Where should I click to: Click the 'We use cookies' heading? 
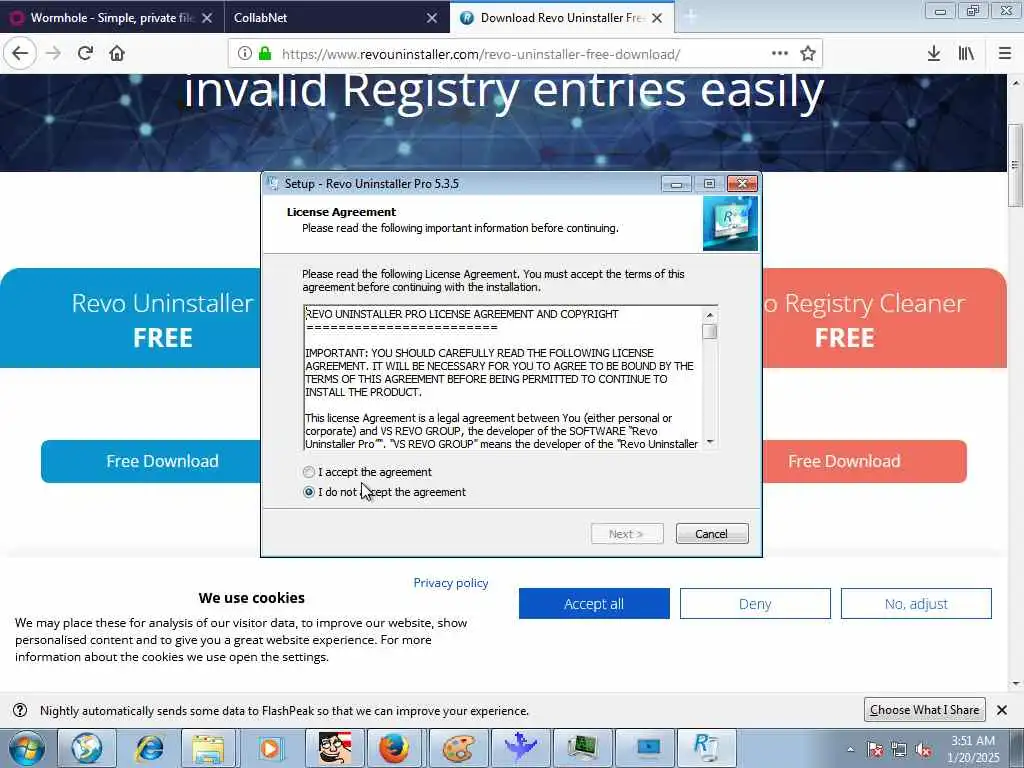point(251,598)
